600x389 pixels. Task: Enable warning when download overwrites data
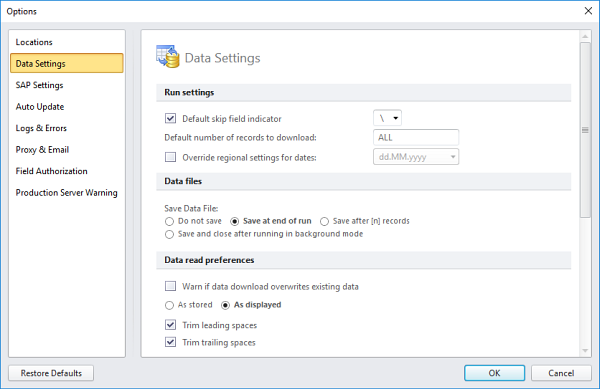pyautogui.click(x=170, y=286)
